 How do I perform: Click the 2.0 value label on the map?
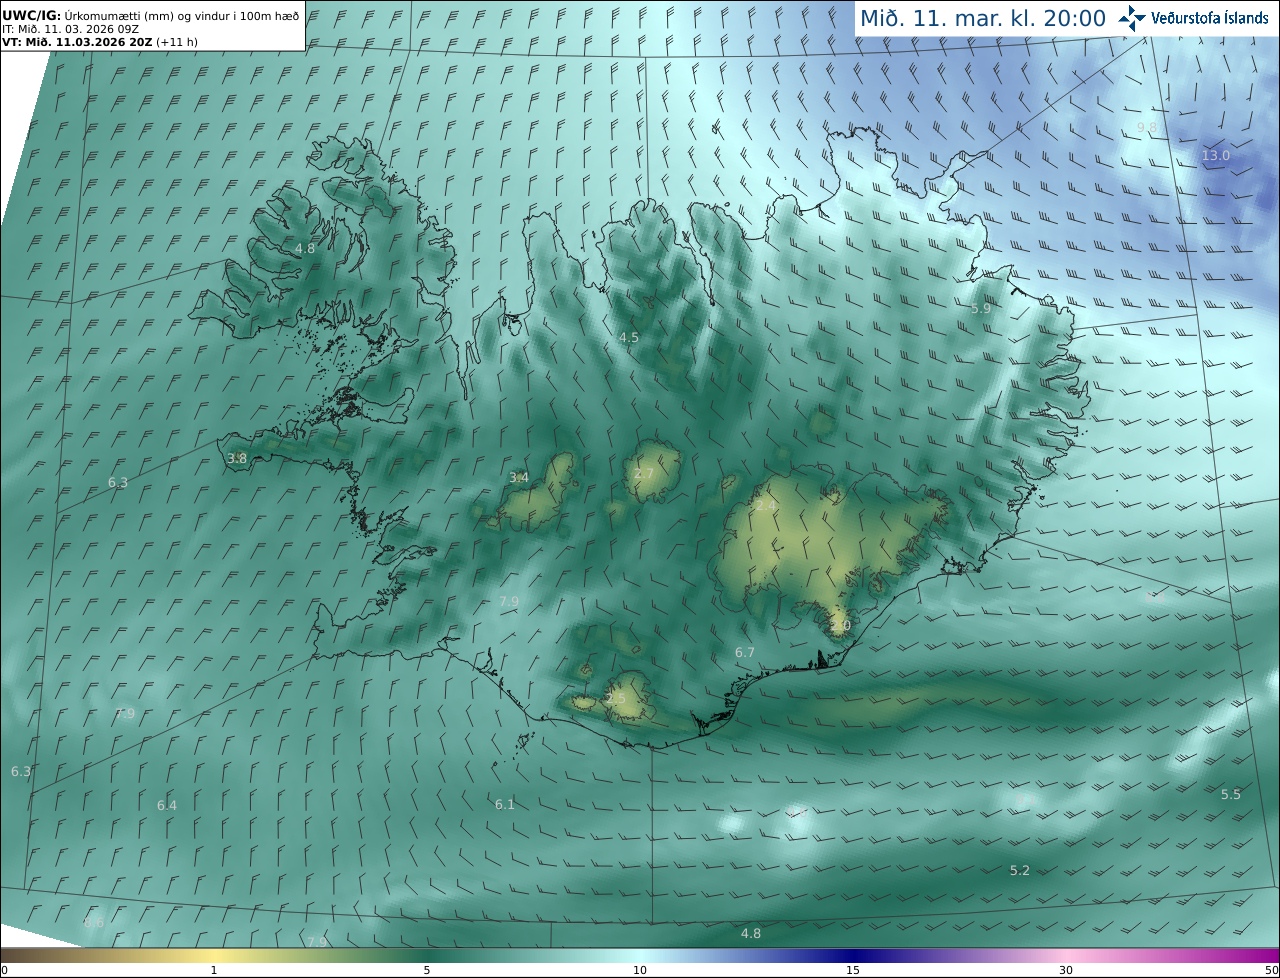tap(840, 626)
